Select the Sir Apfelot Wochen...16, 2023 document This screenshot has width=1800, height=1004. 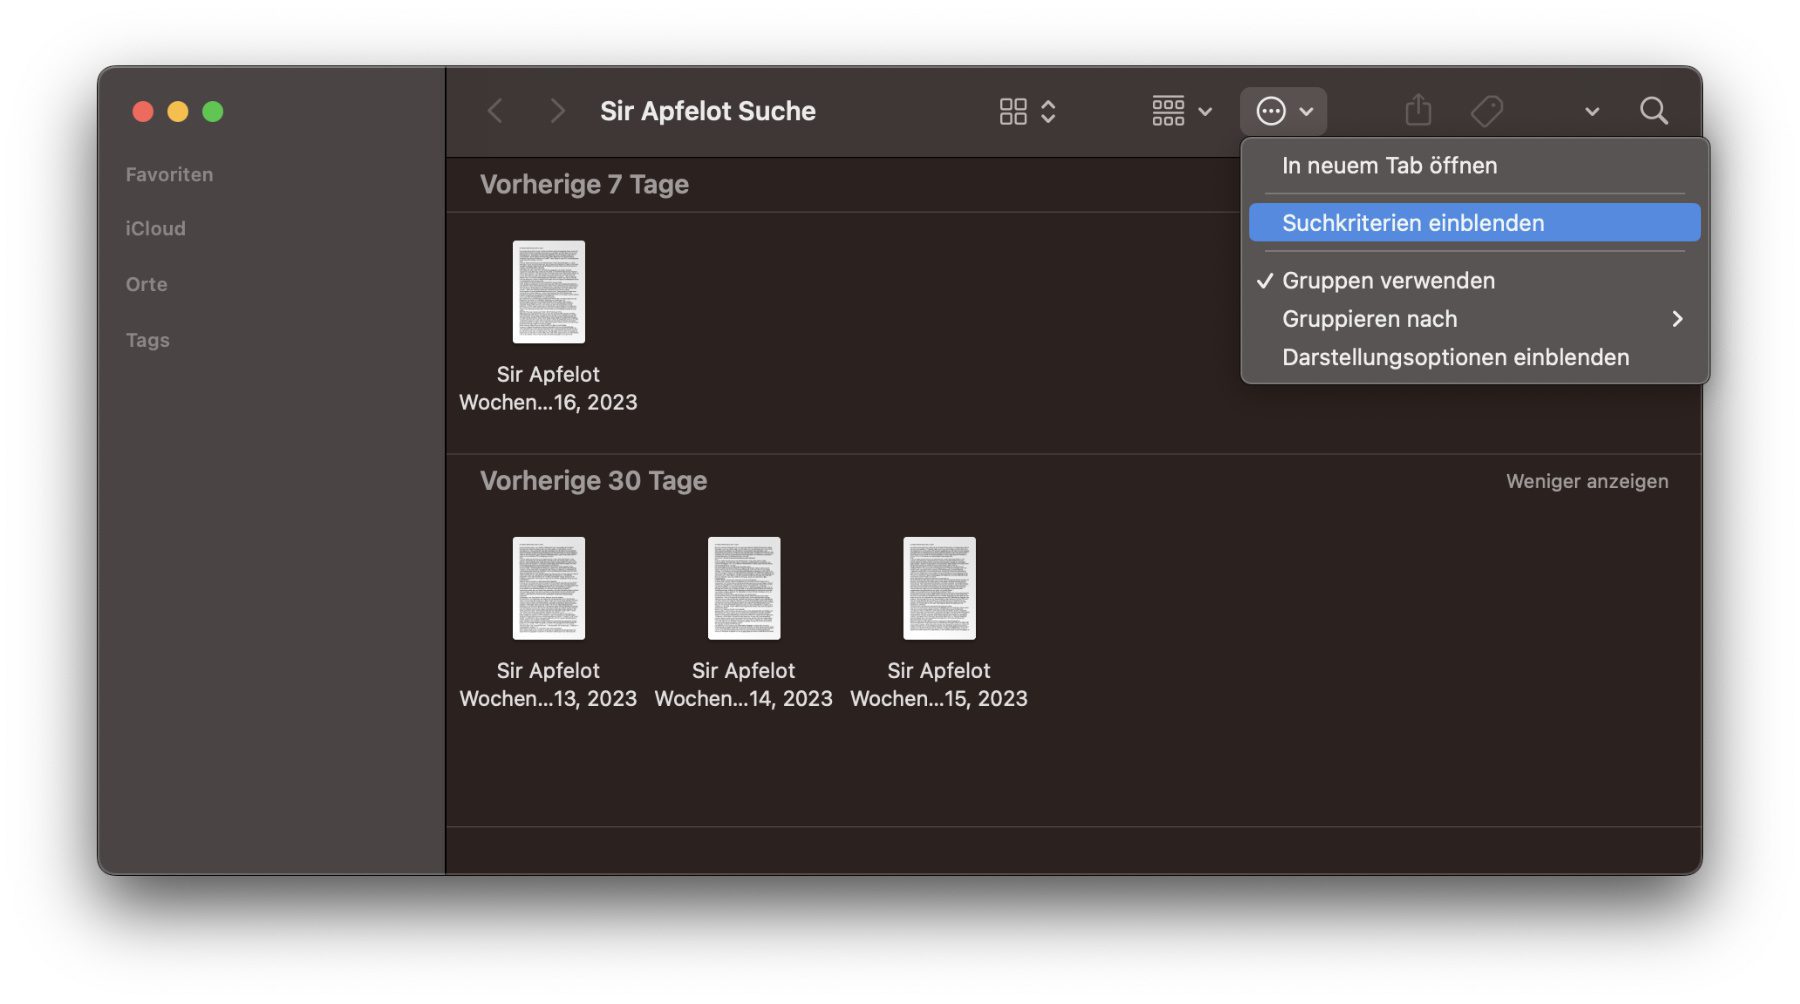(x=548, y=293)
